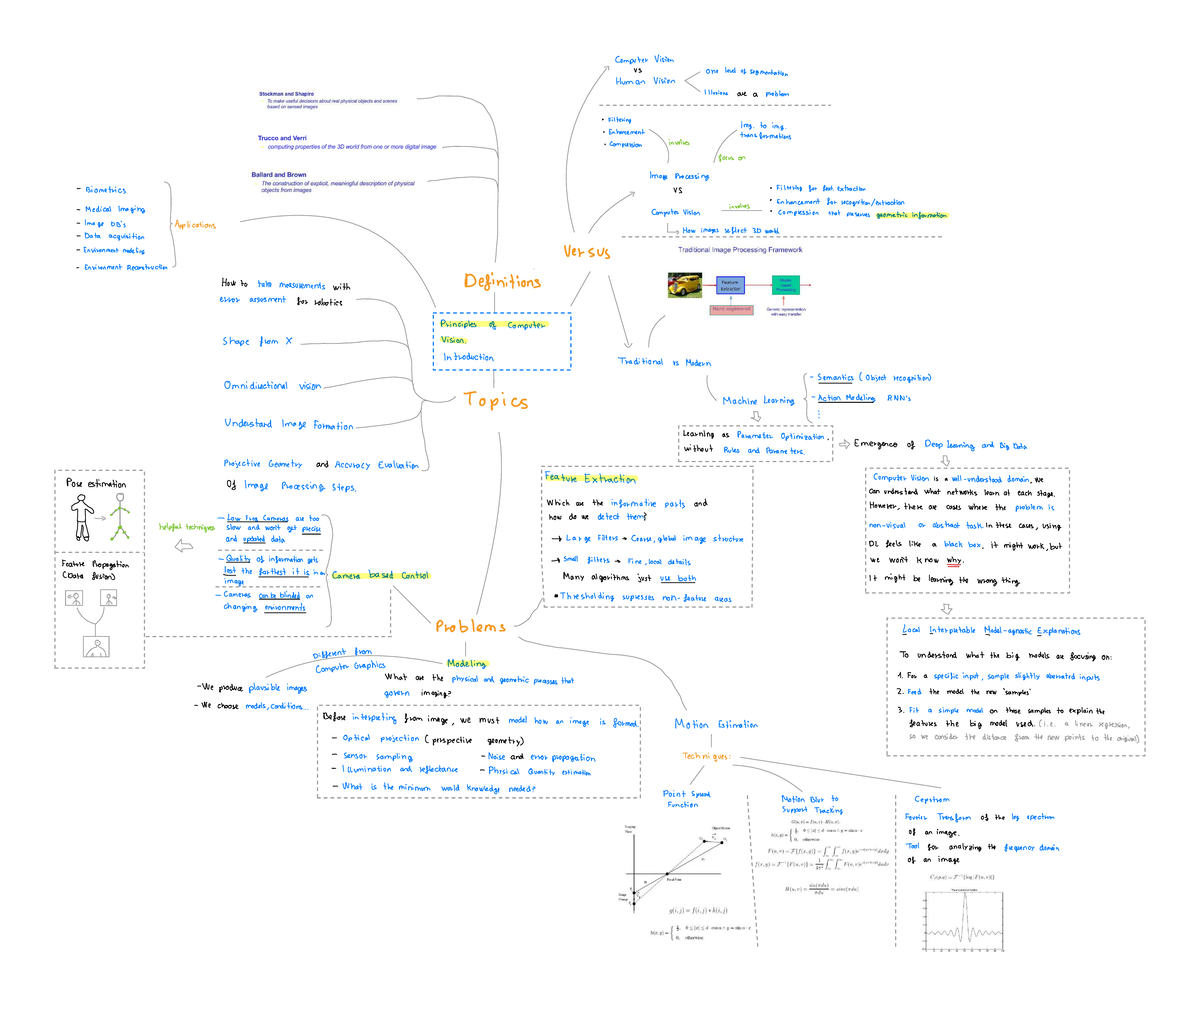Click the orange "Problems" heading
1200x1011 pixels.
click(x=470, y=626)
